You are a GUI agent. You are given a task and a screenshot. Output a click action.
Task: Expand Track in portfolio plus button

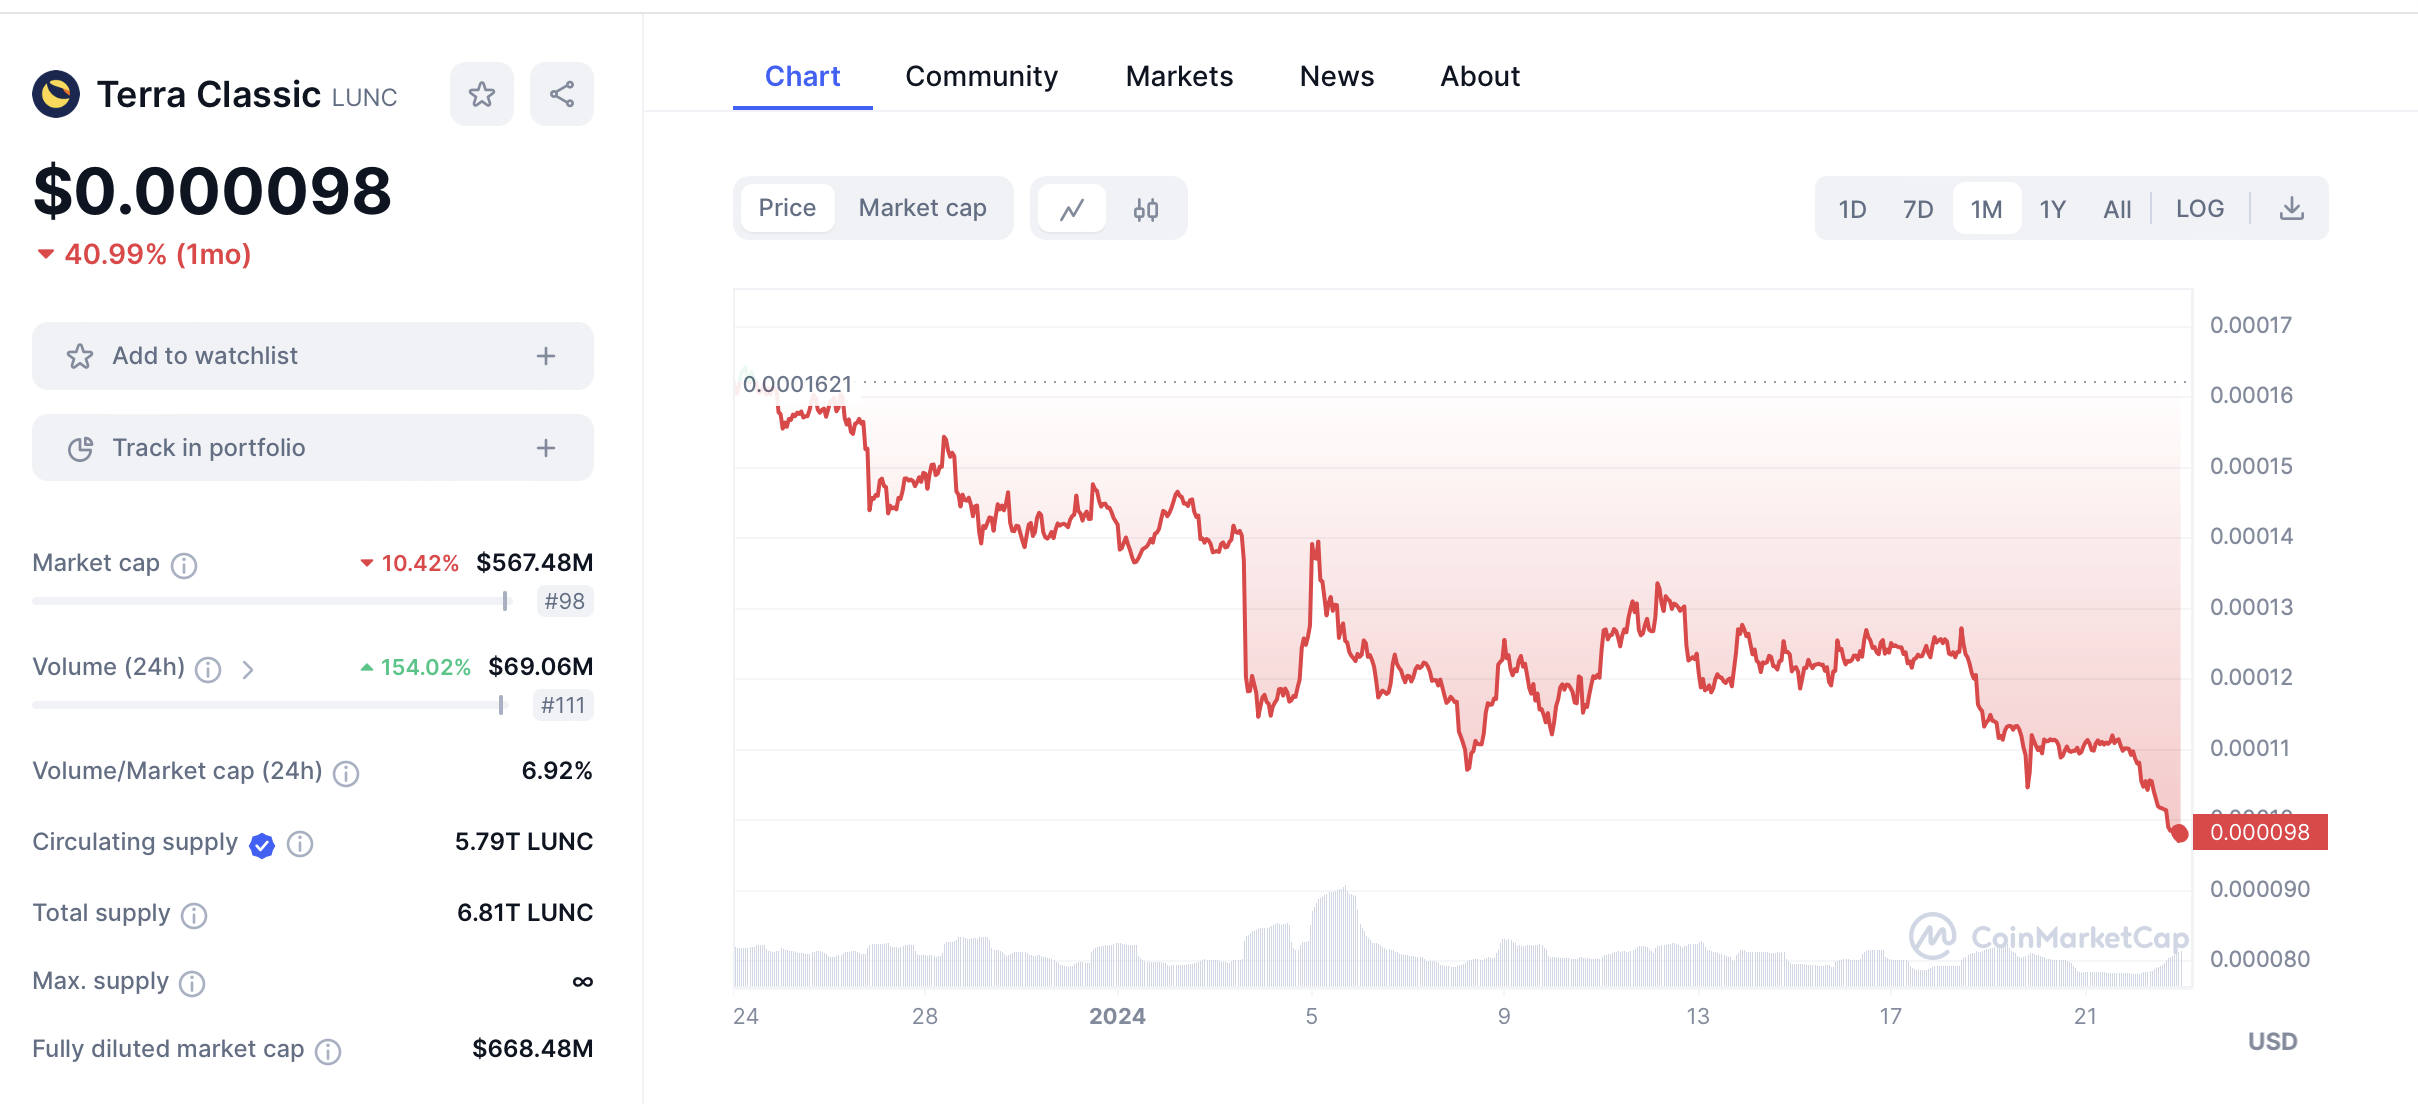546,448
